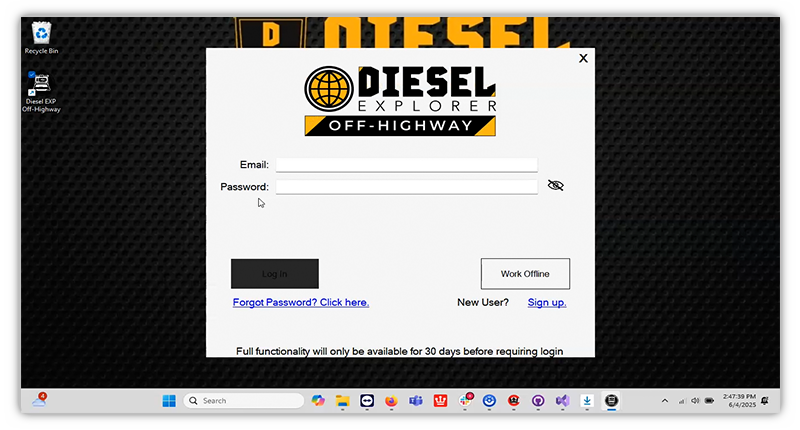
Task: Open the taskbar clock and date
Action: click(738, 401)
